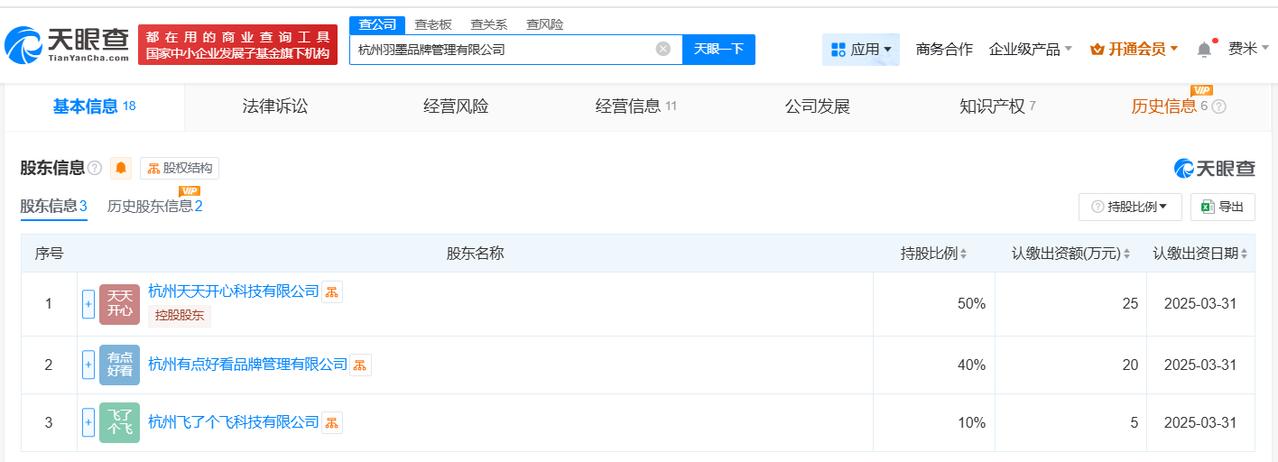Open 杭州有点好看品牌管理有限公司 company link
Screen dimensions: 1278x462
click(247, 364)
